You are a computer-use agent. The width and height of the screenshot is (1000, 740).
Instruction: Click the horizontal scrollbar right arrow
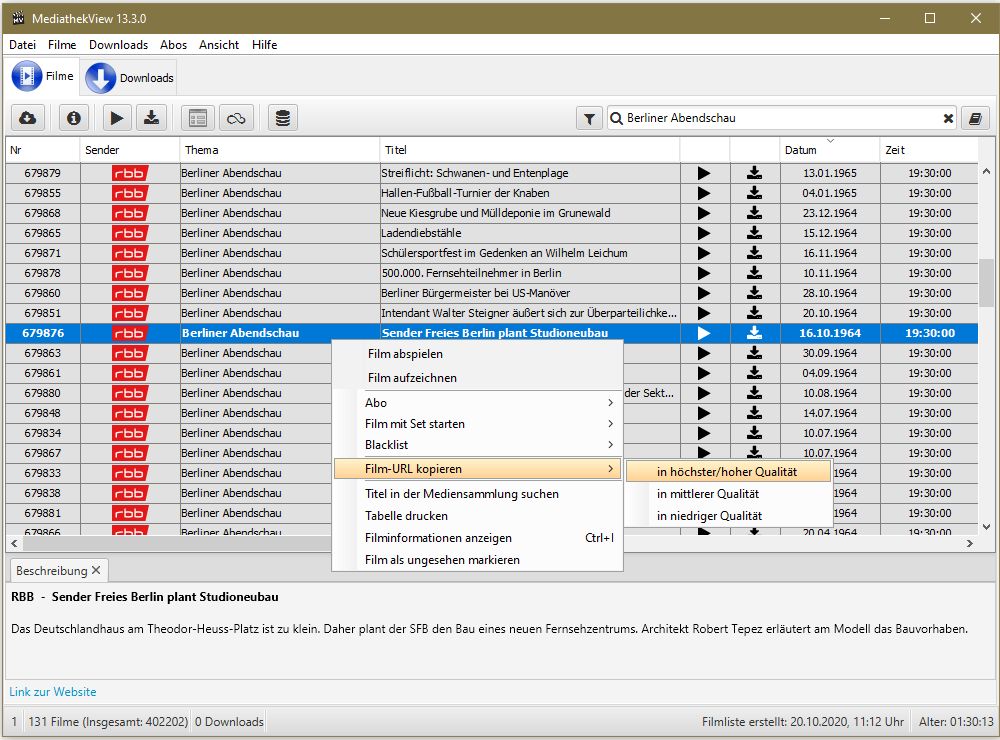970,544
